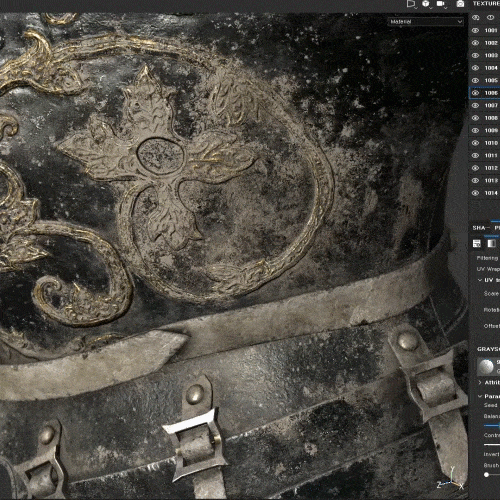Click the video camera icon in the top toolbar
This screenshot has width=500, height=500.
(441, 4)
